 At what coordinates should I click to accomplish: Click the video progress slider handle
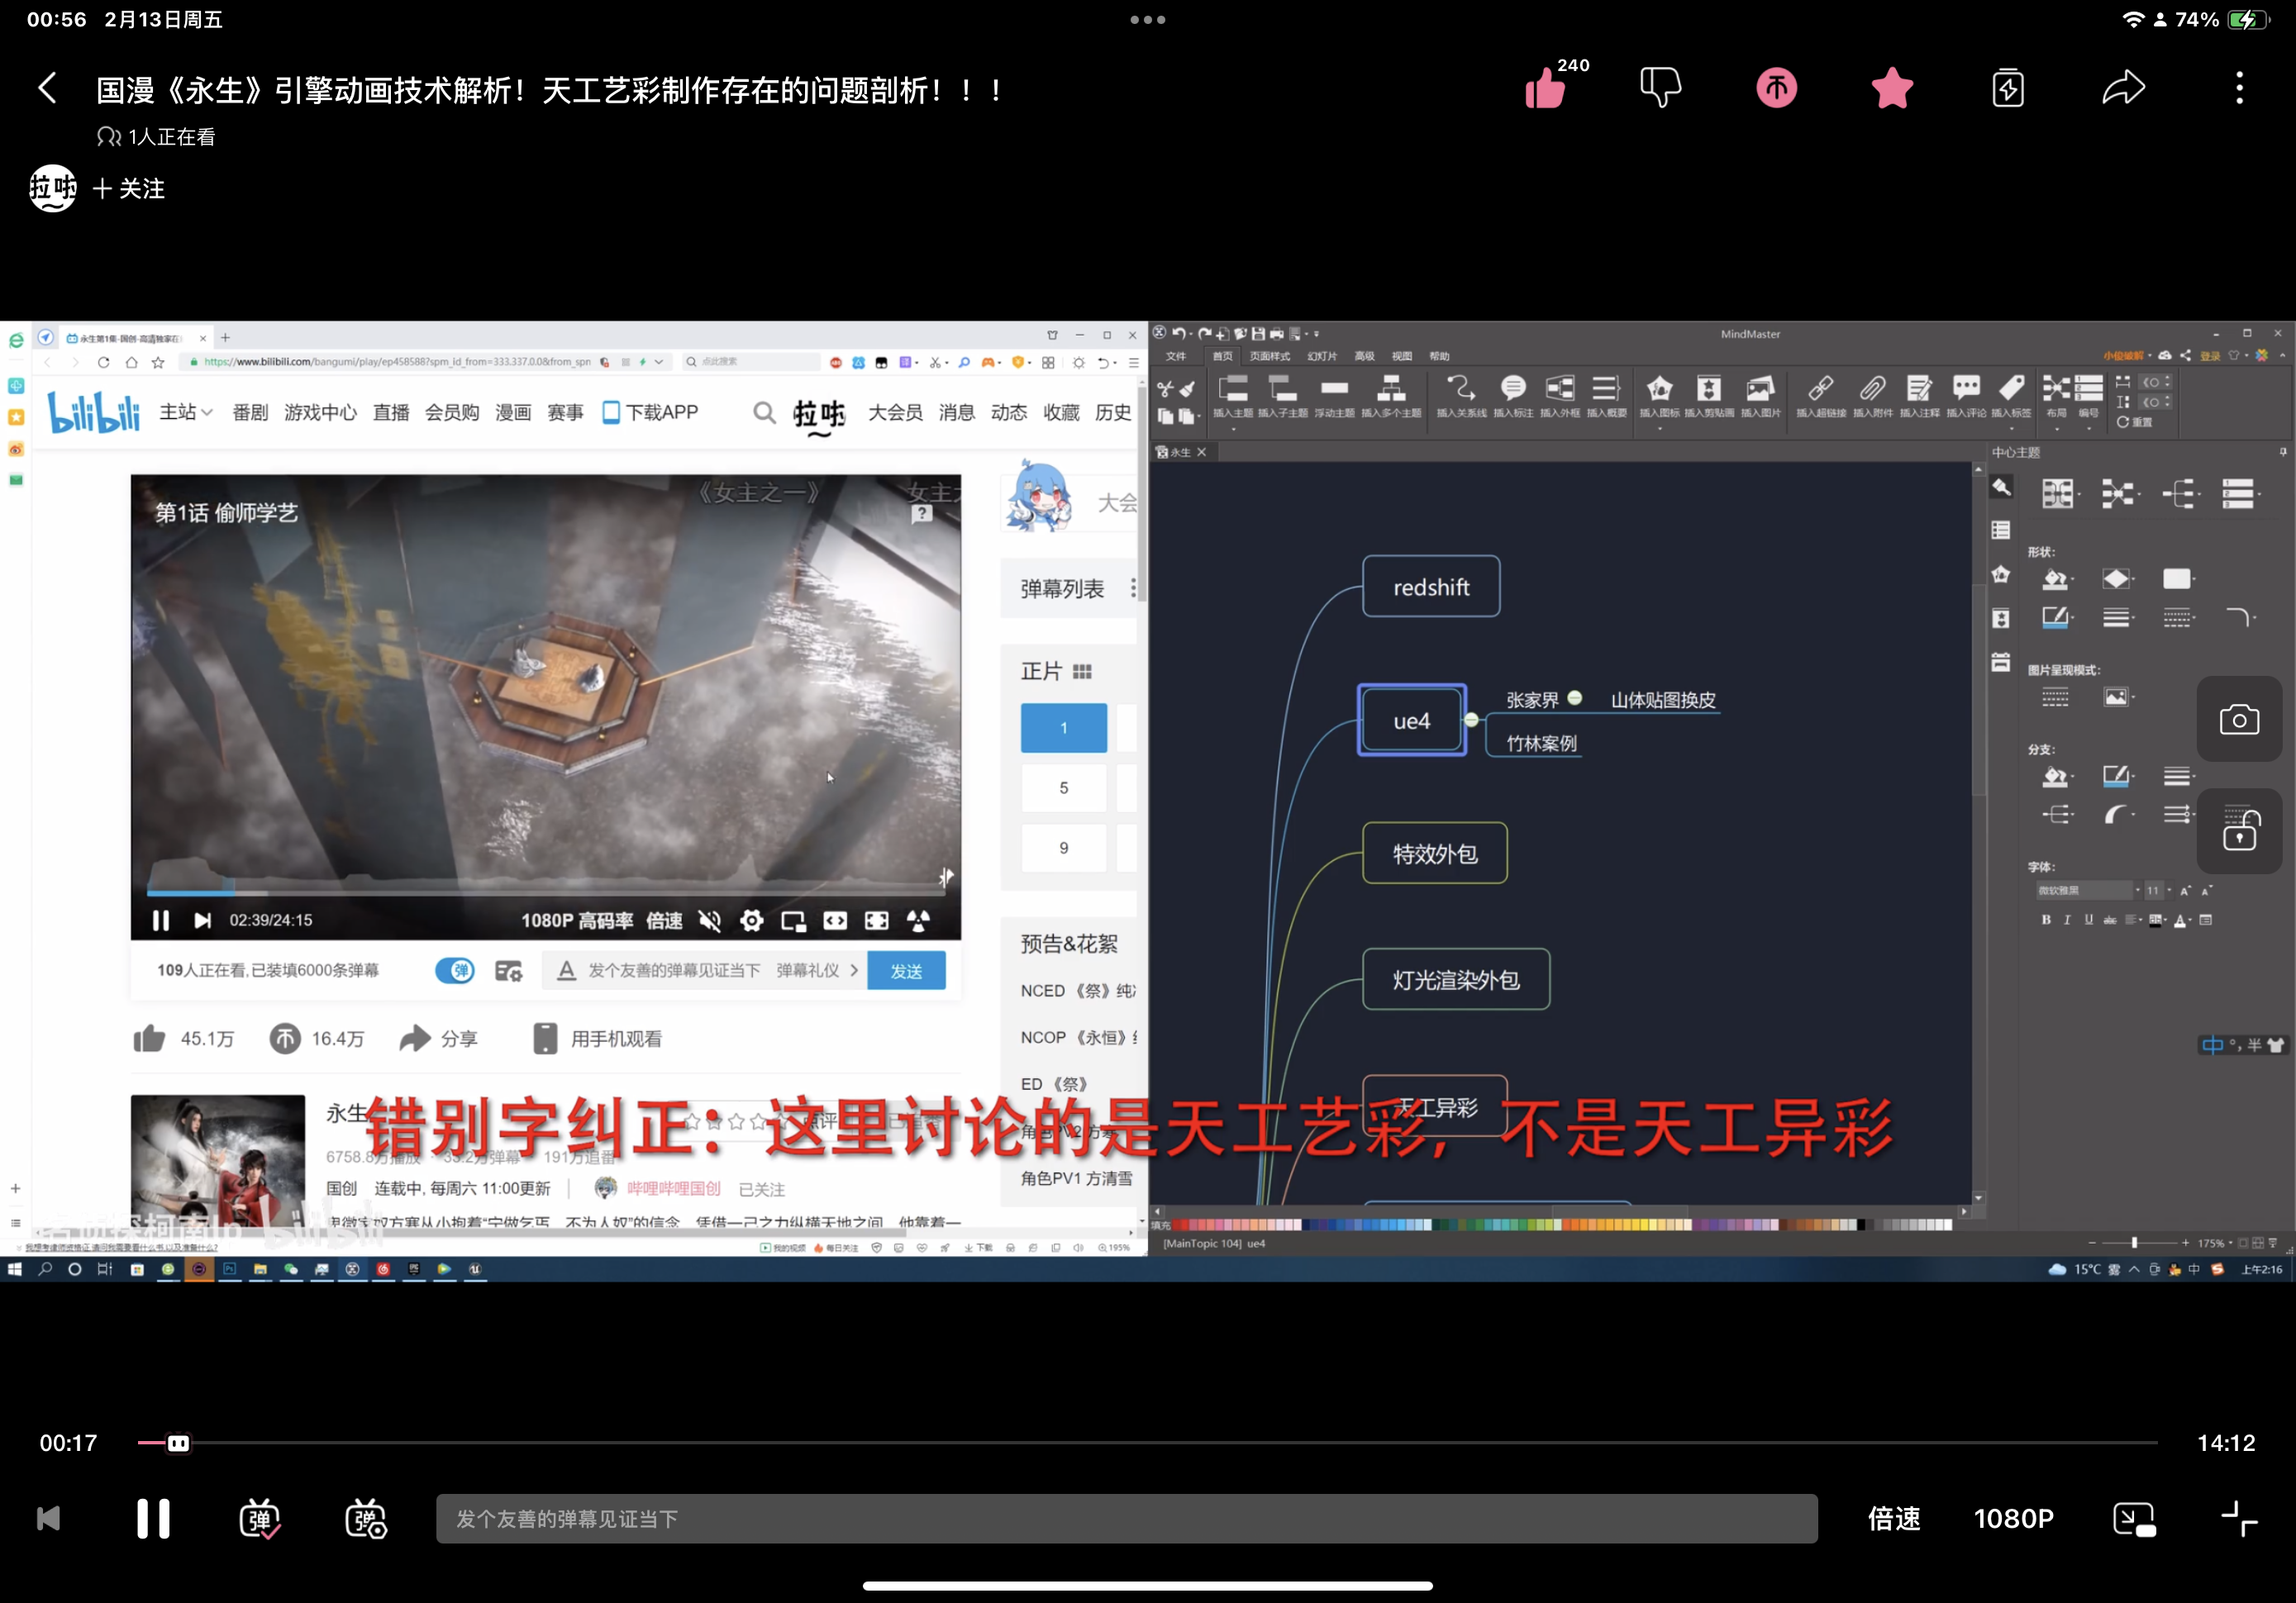coord(178,1443)
